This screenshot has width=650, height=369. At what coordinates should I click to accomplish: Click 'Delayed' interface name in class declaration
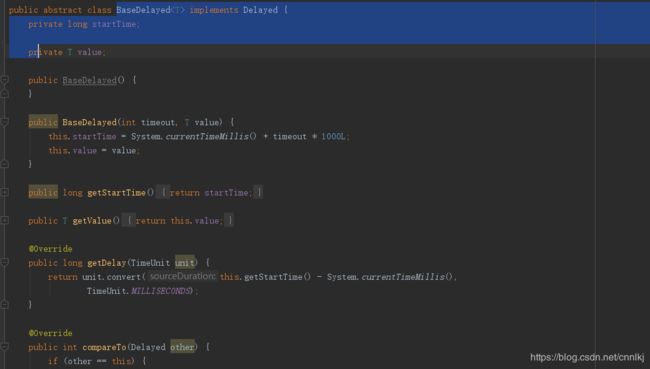tap(260, 10)
